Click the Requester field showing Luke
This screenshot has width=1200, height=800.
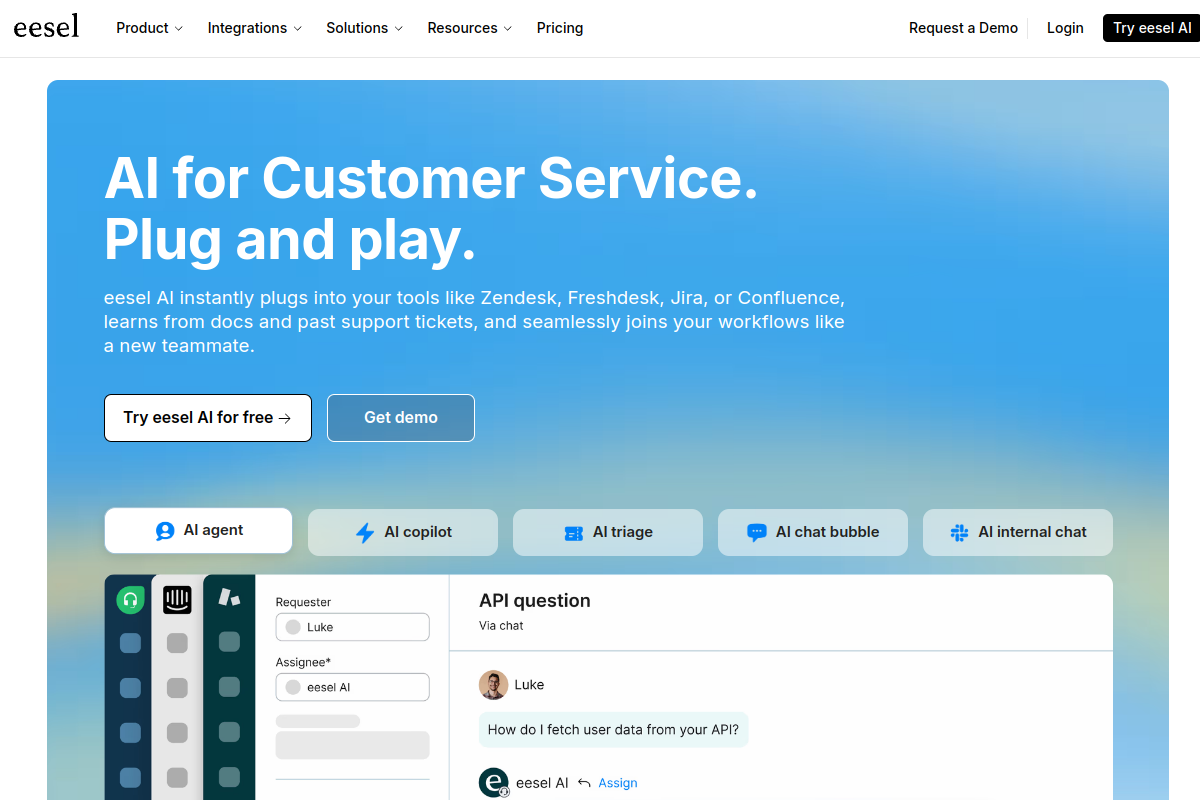pos(352,627)
